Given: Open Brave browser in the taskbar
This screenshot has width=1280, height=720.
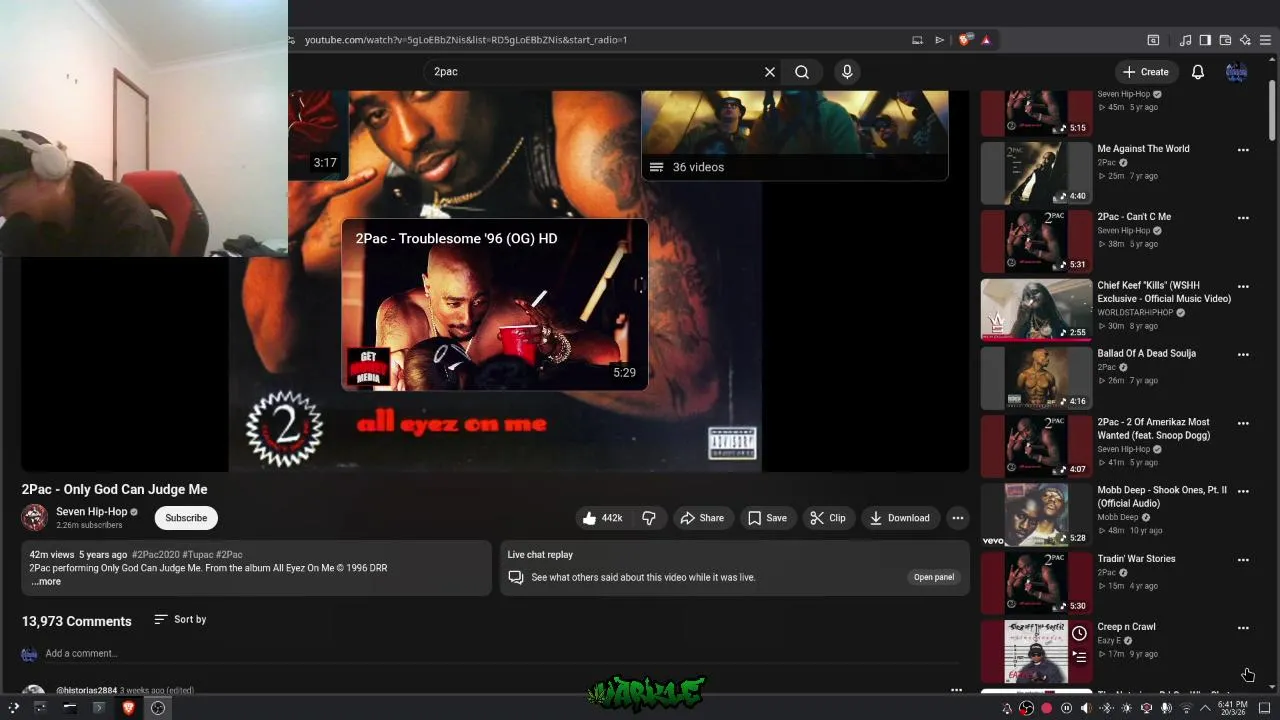Looking at the screenshot, I should tap(128, 708).
